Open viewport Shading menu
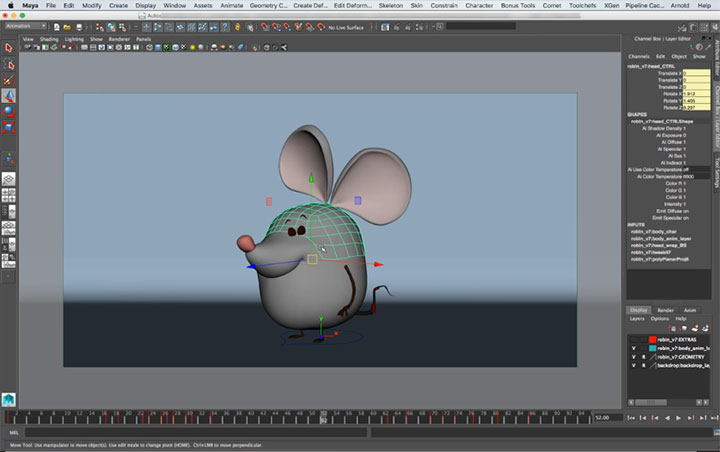 (x=49, y=39)
